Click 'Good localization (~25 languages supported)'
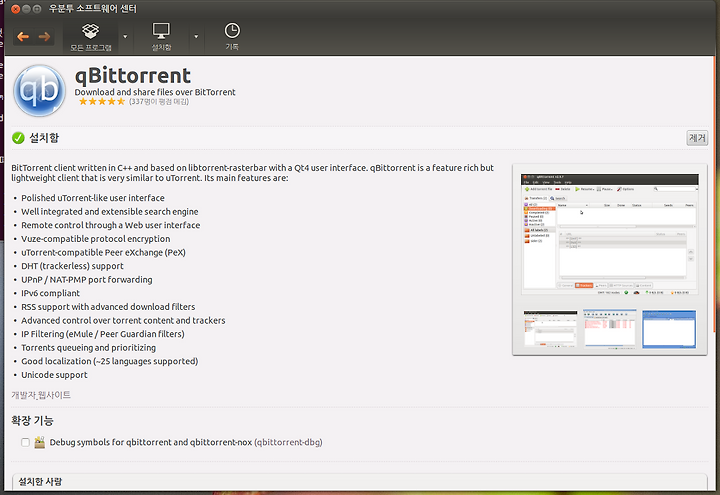The height and width of the screenshot is (495, 720). click(x=110, y=361)
